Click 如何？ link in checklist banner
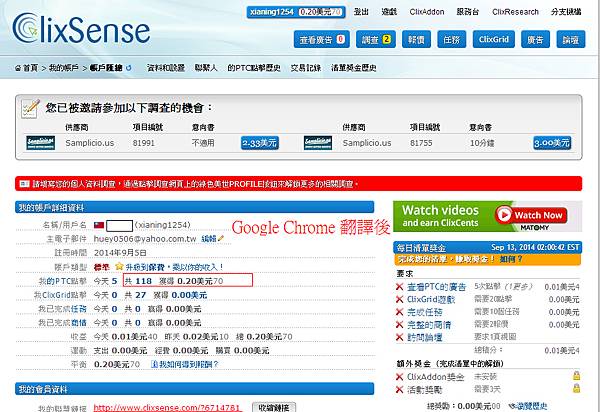This screenshot has height=412, width=600. pyautogui.click(x=511, y=259)
